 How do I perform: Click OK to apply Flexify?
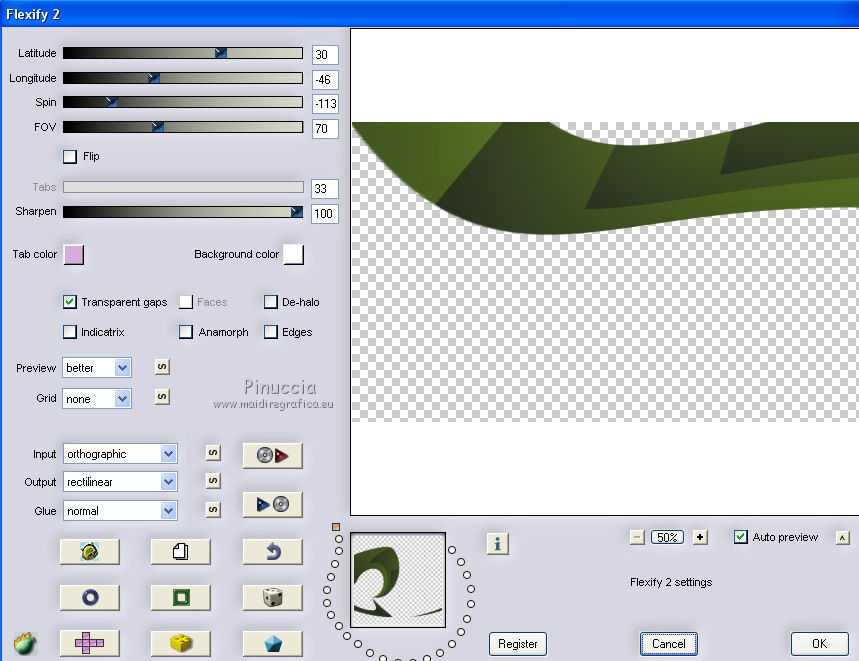tap(820, 644)
